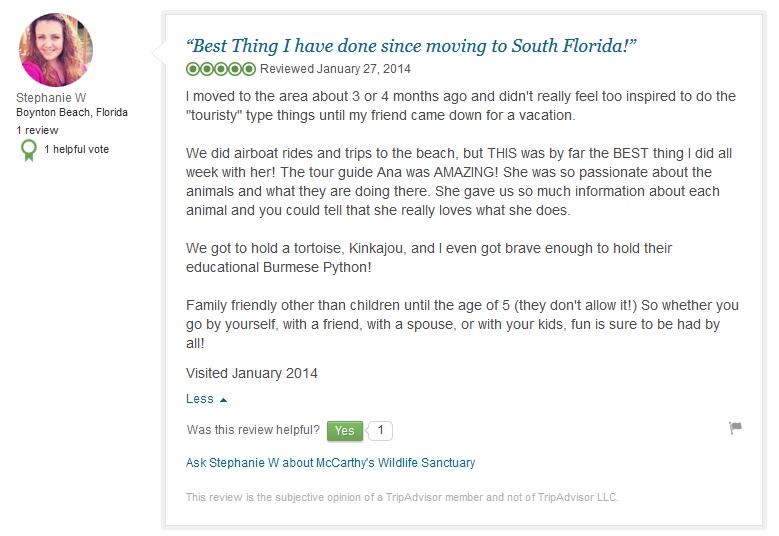Click the "Visited January 2014" line
Screen dimensions: 779x536
click(x=252, y=373)
